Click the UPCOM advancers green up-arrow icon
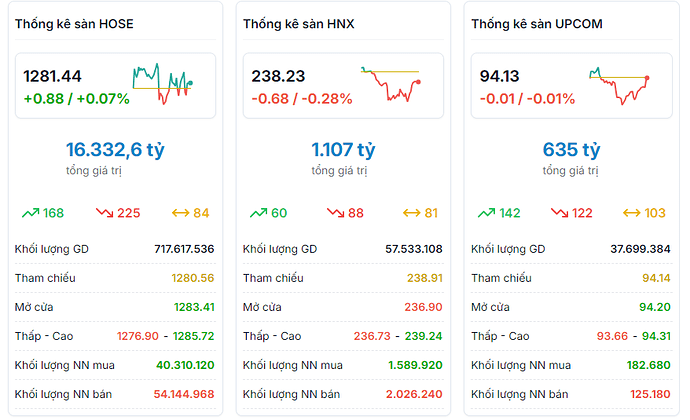Screen dimensions: 690x420 [x=486, y=213]
